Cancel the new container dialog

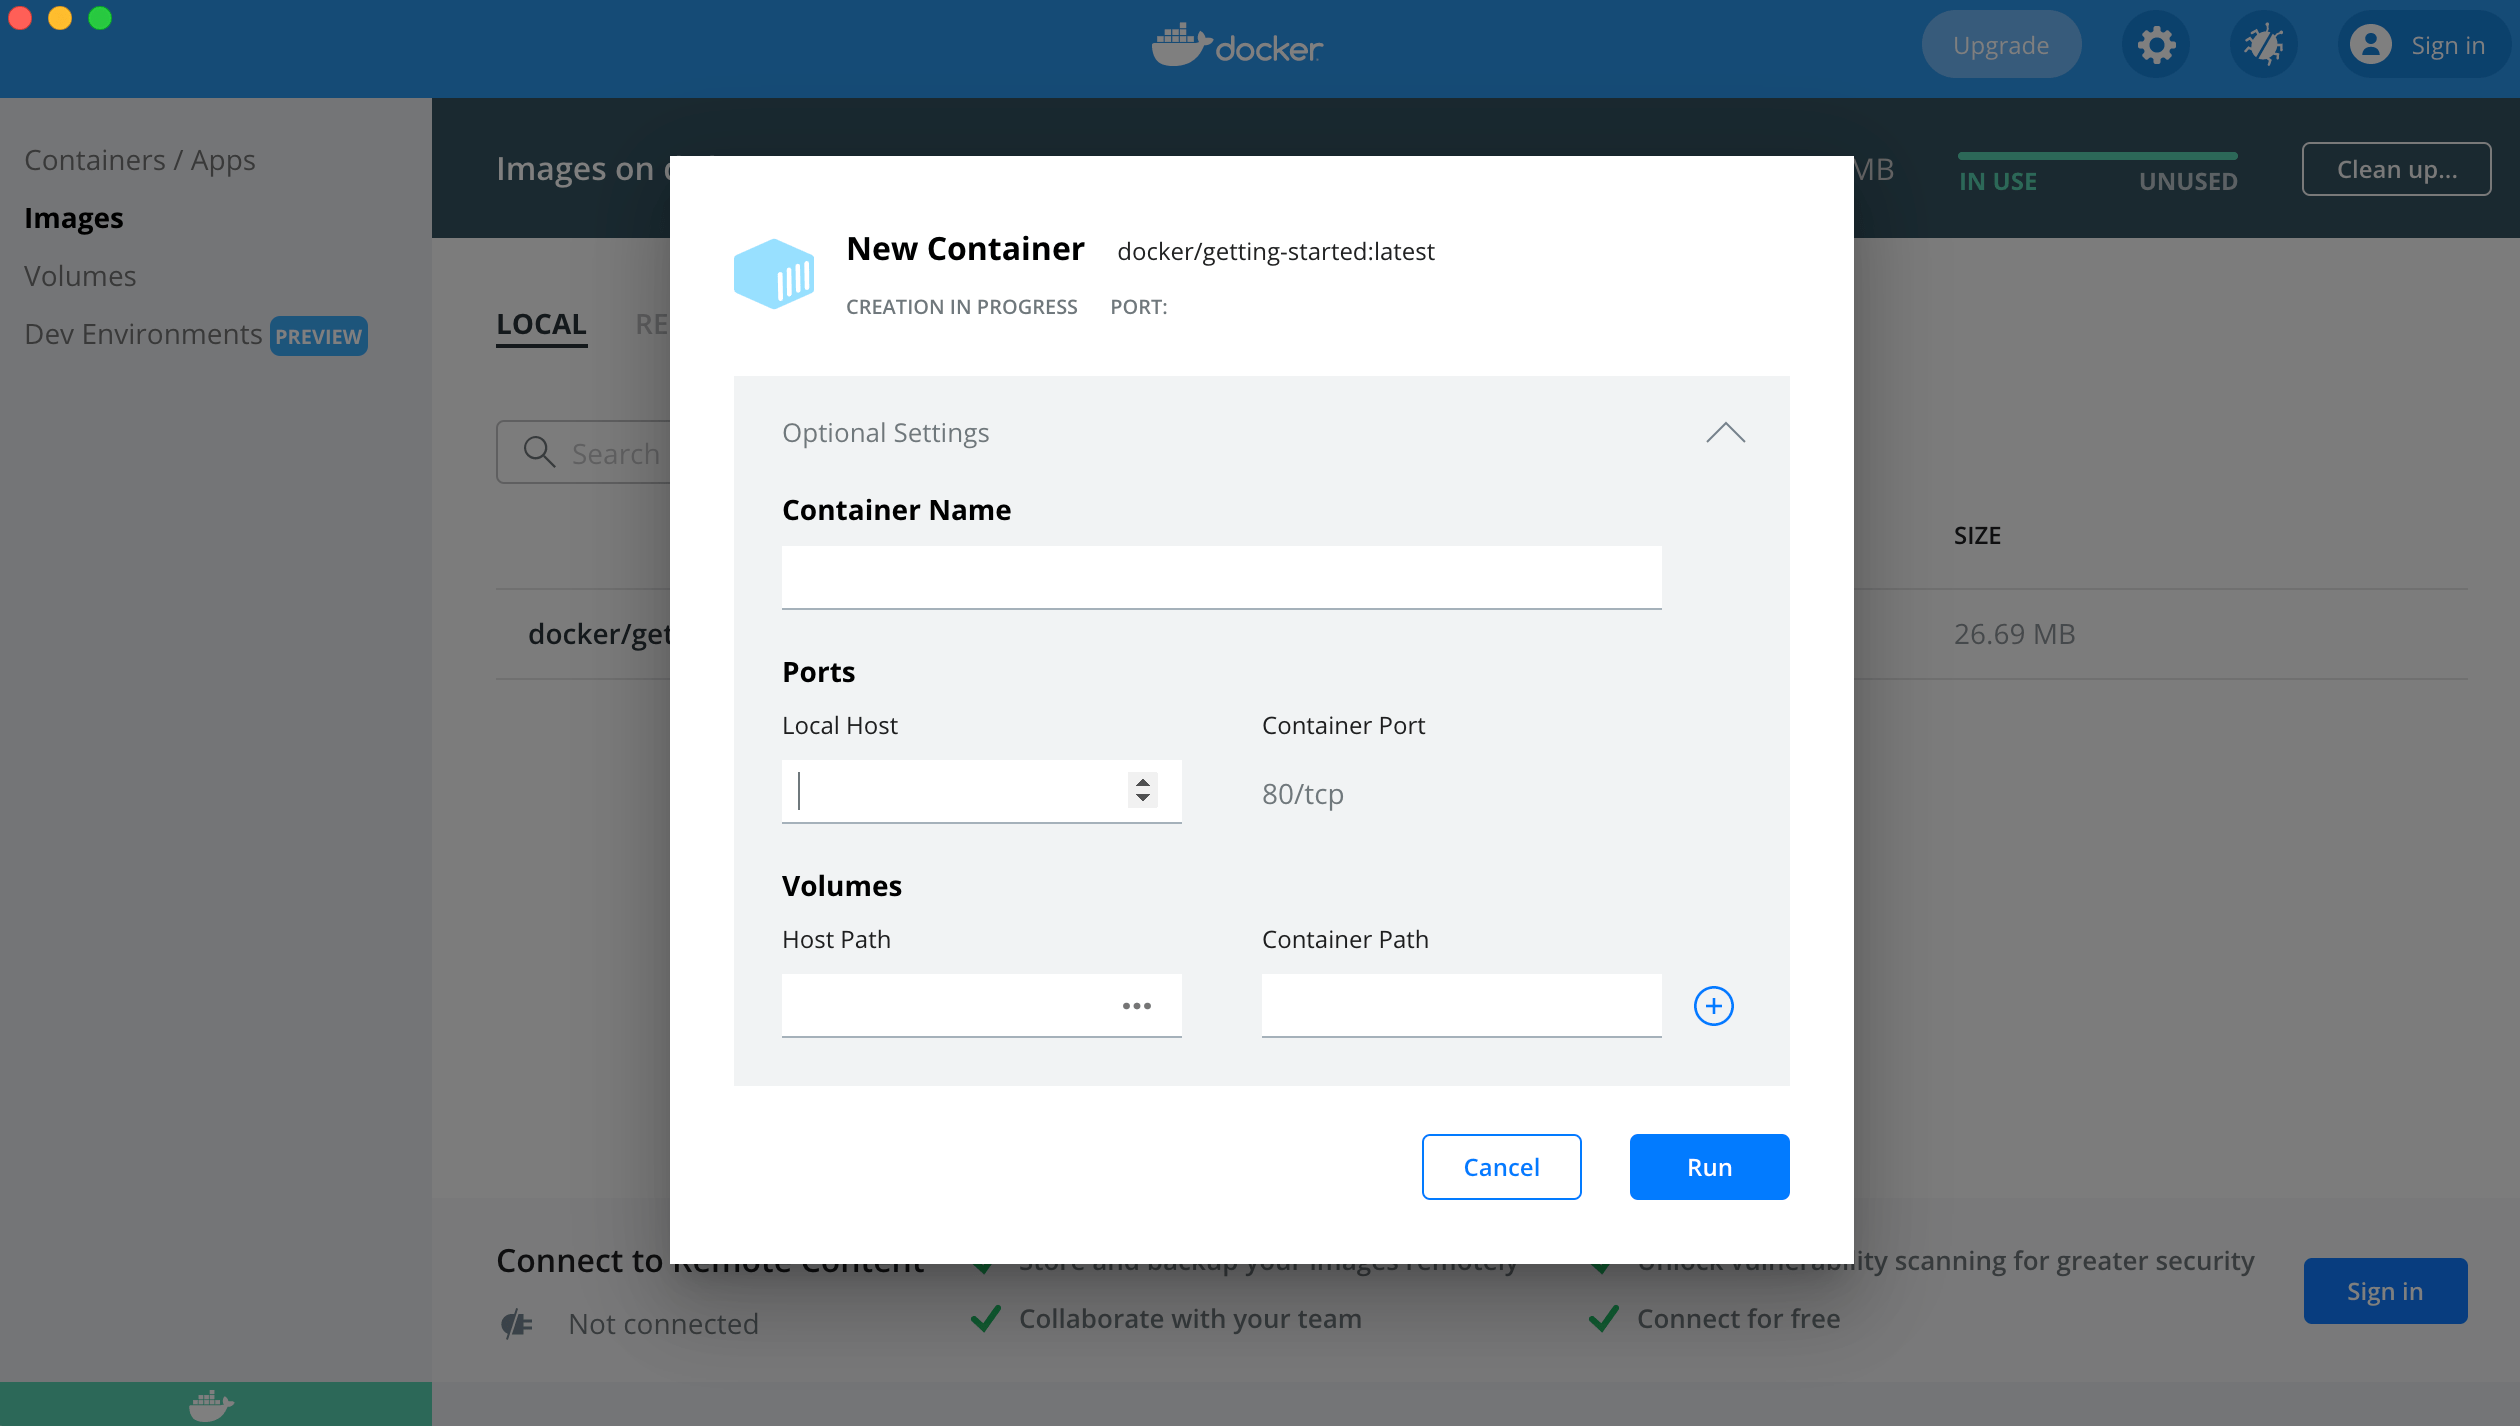point(1501,1167)
